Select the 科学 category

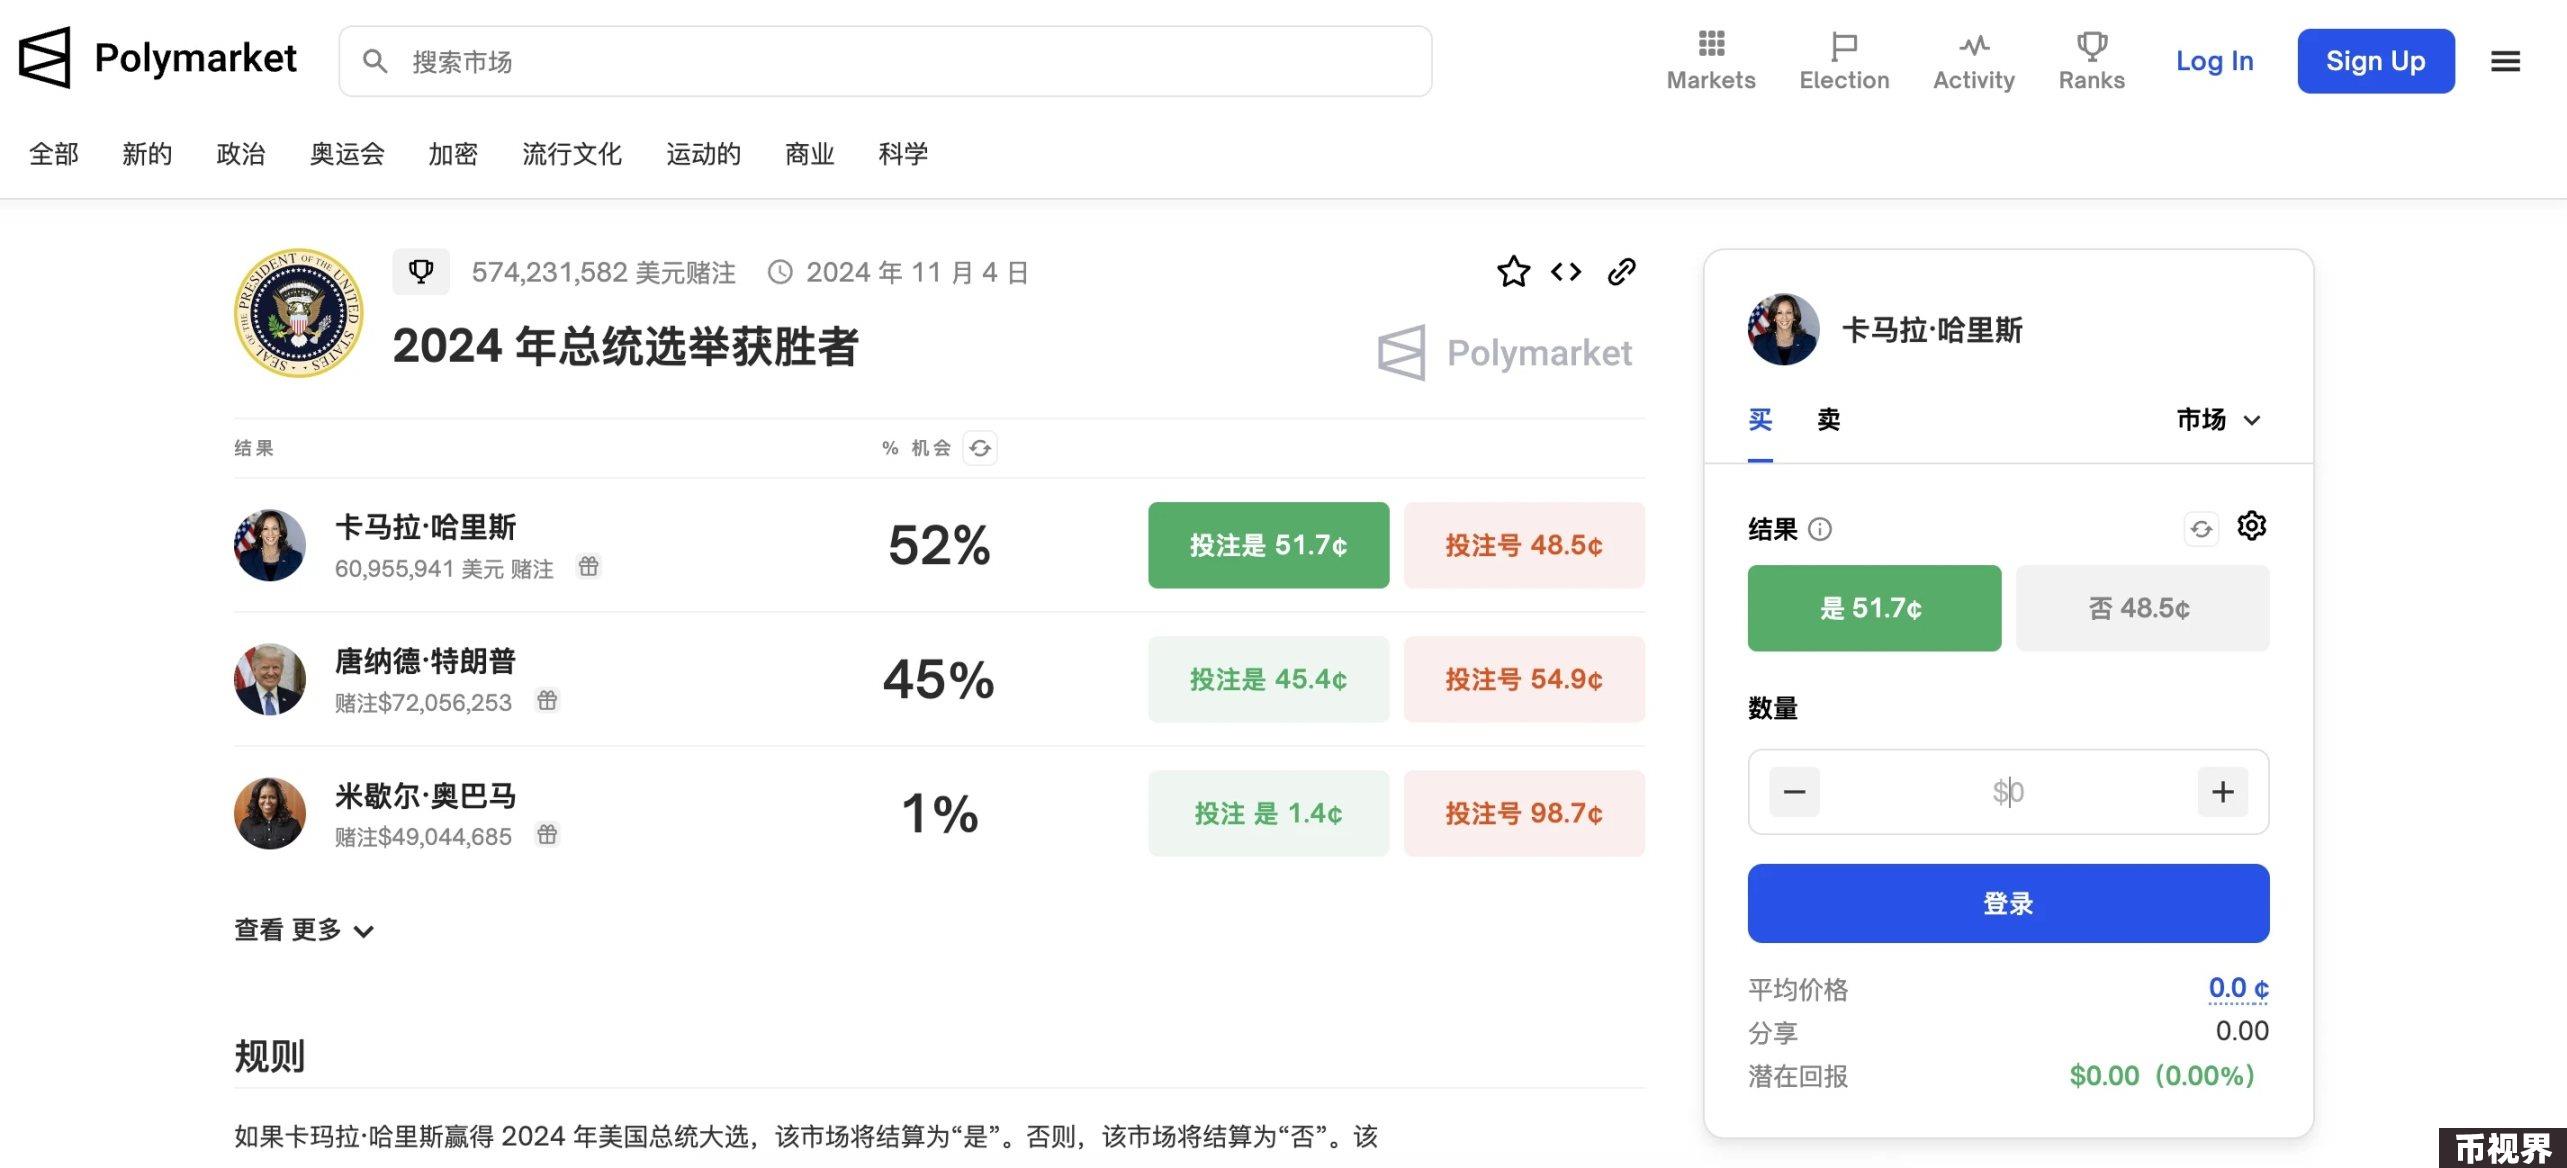903,154
